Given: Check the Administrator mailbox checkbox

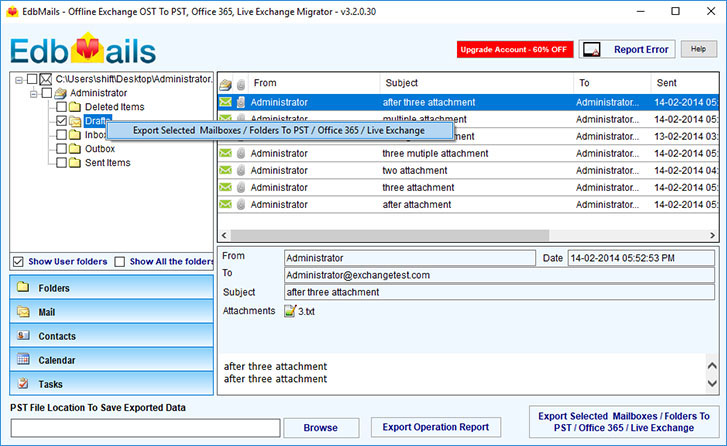Looking at the screenshot, I should coord(46,93).
